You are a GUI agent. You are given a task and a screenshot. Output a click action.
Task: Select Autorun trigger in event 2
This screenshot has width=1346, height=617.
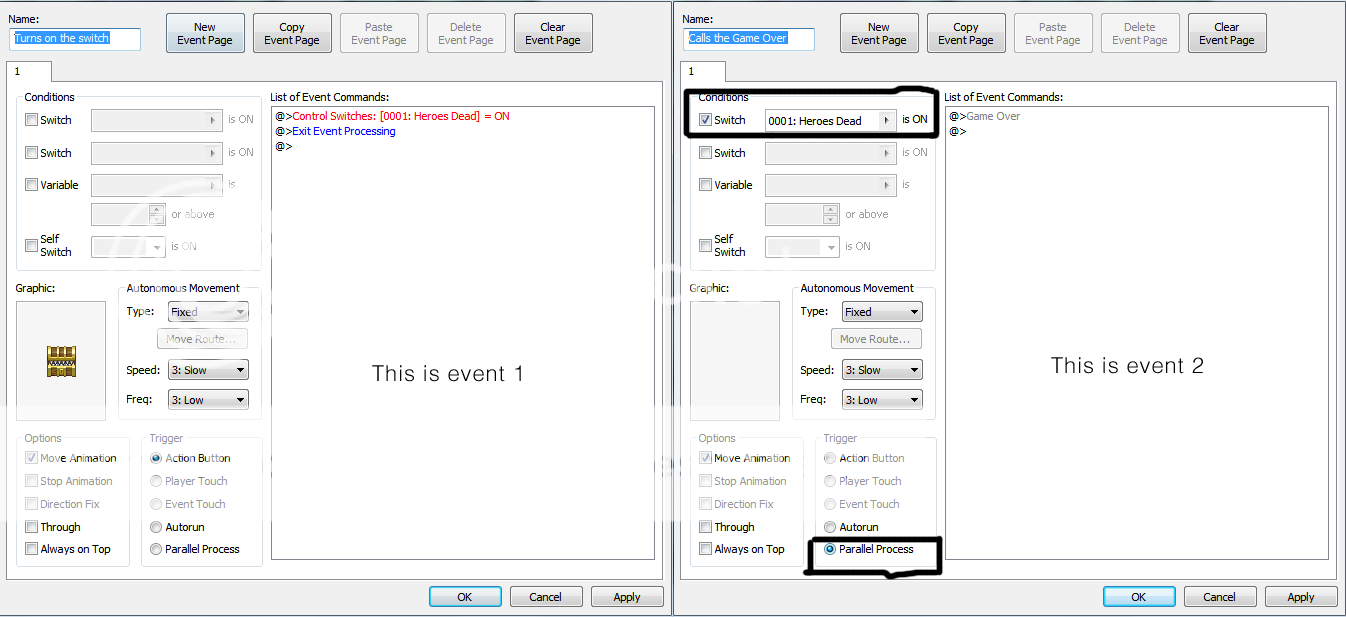pos(830,527)
